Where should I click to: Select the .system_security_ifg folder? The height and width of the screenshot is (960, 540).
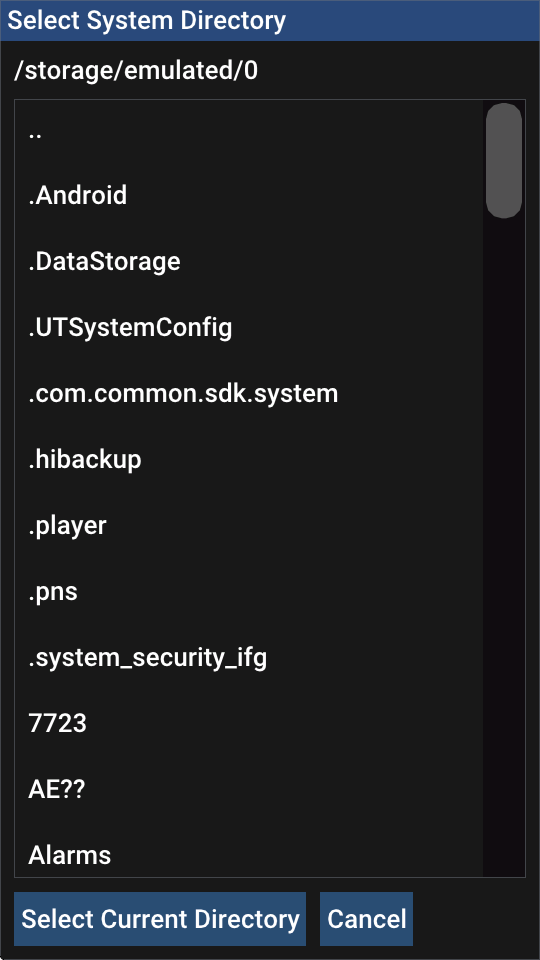point(249,658)
